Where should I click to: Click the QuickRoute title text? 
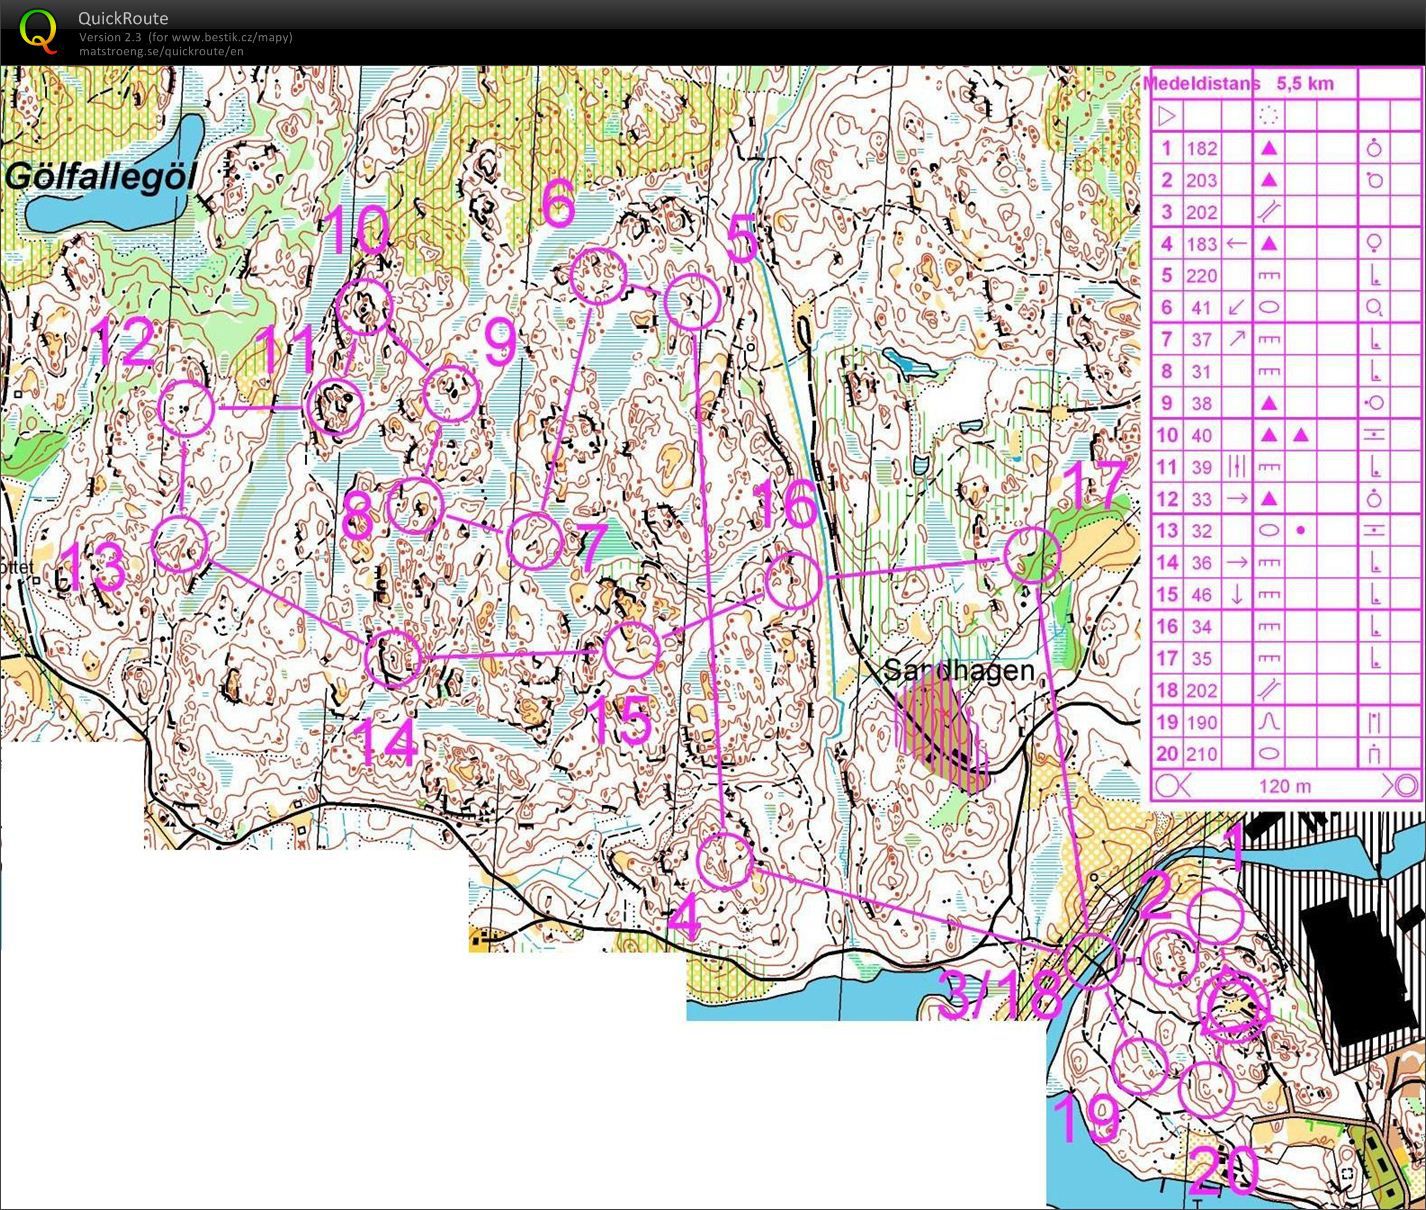pyautogui.click(x=123, y=18)
